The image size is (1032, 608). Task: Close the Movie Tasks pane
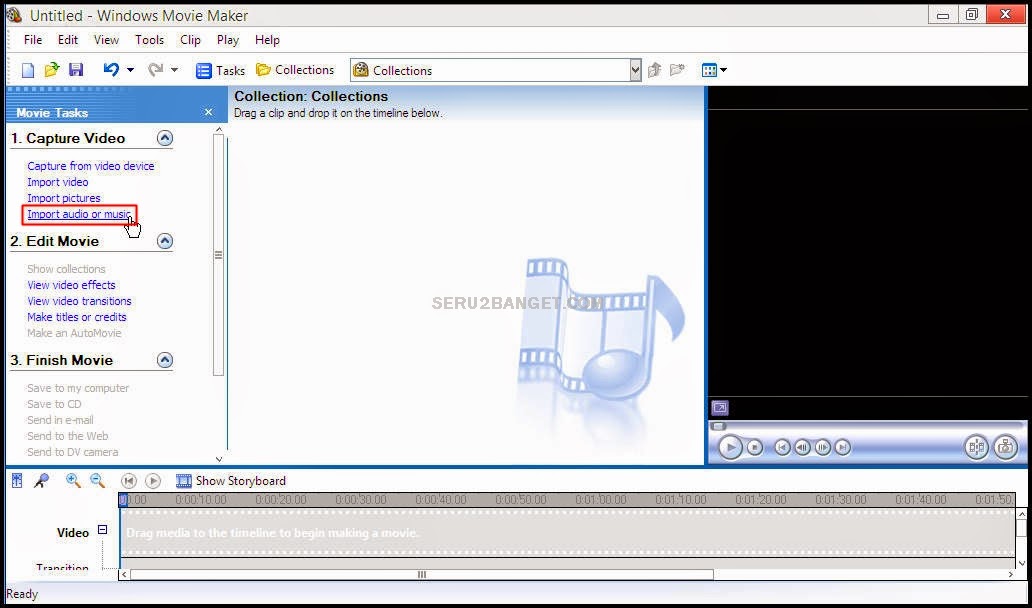pos(209,113)
